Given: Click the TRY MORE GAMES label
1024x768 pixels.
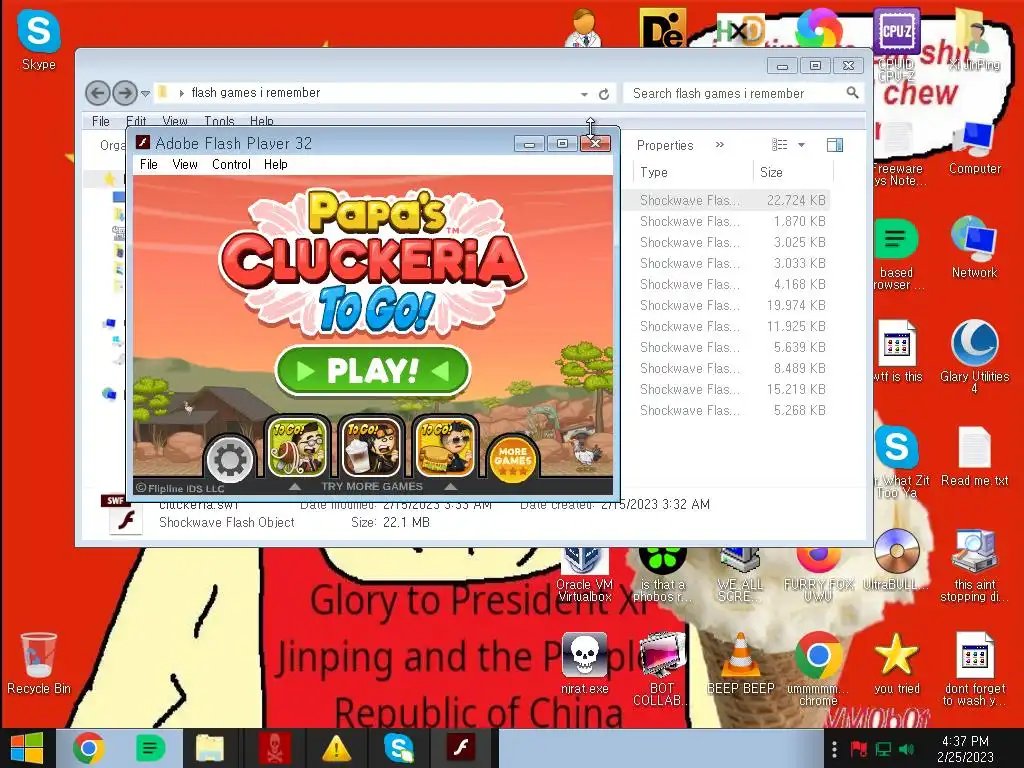Looking at the screenshot, I should click(372, 487).
